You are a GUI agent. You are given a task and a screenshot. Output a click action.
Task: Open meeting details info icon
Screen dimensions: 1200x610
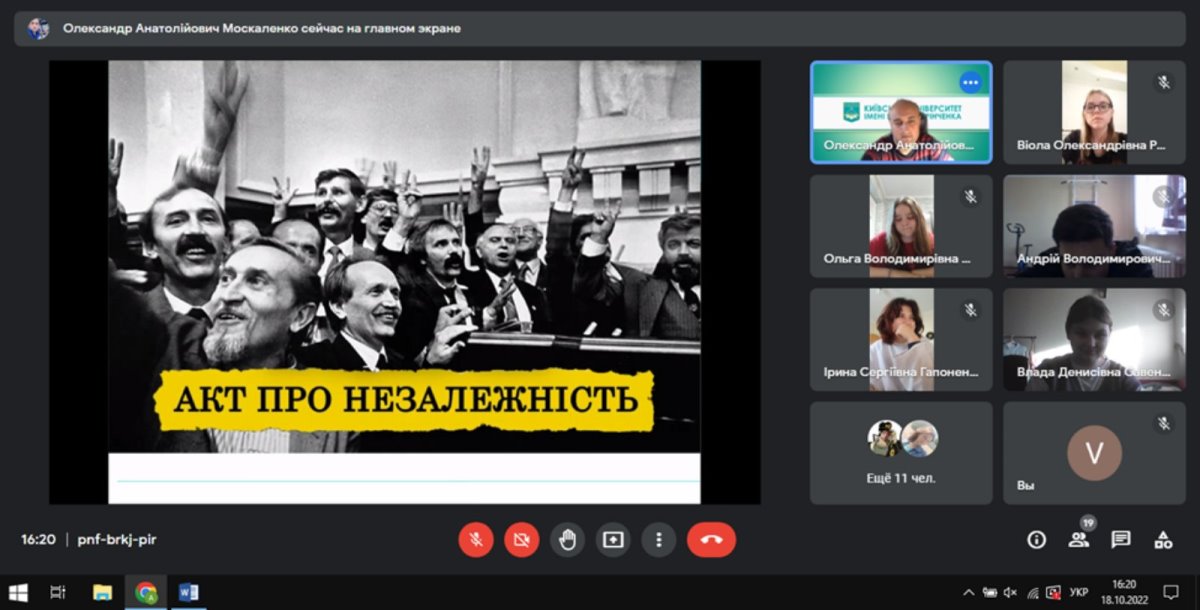pos(1037,540)
